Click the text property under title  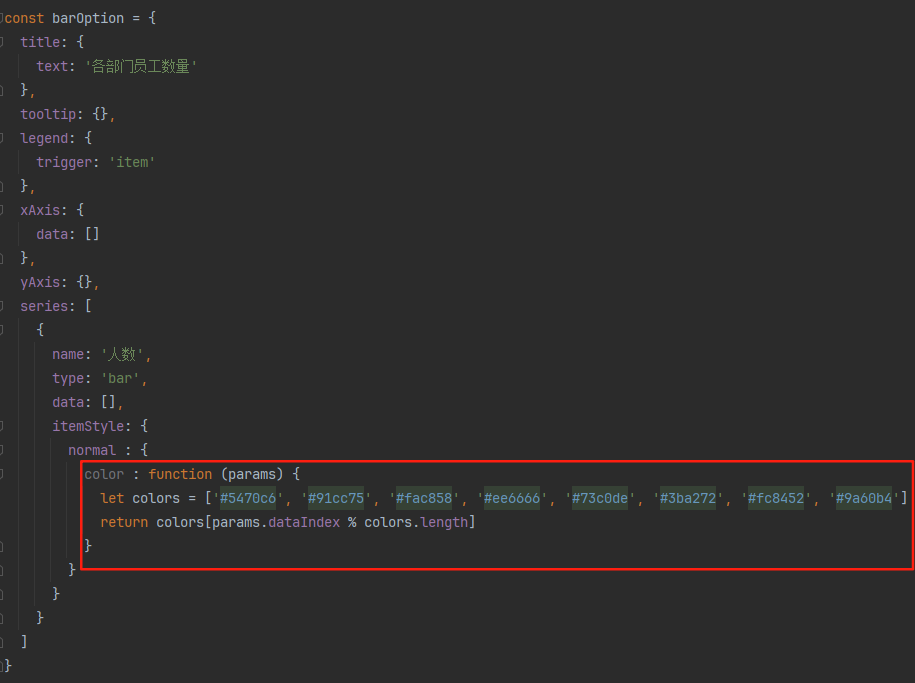(52, 66)
